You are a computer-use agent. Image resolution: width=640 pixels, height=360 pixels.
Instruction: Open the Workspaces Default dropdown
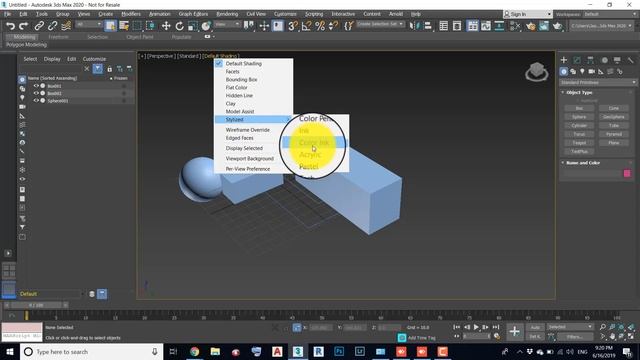[610, 14]
